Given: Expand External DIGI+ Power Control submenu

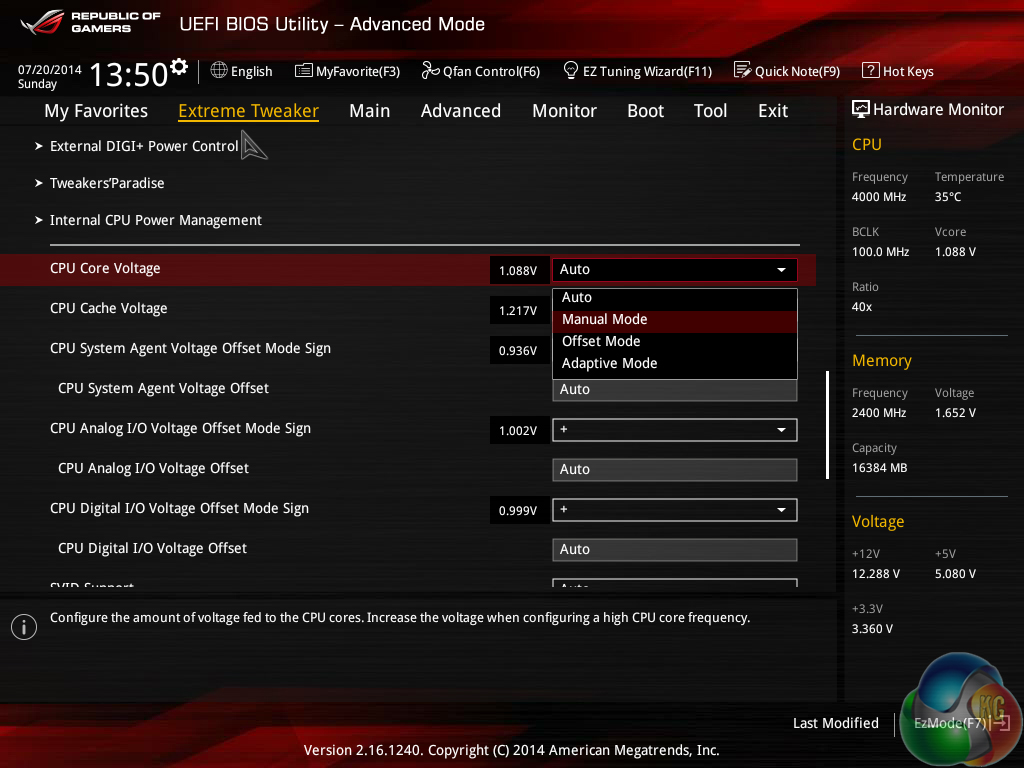Looking at the screenshot, I should (144, 146).
